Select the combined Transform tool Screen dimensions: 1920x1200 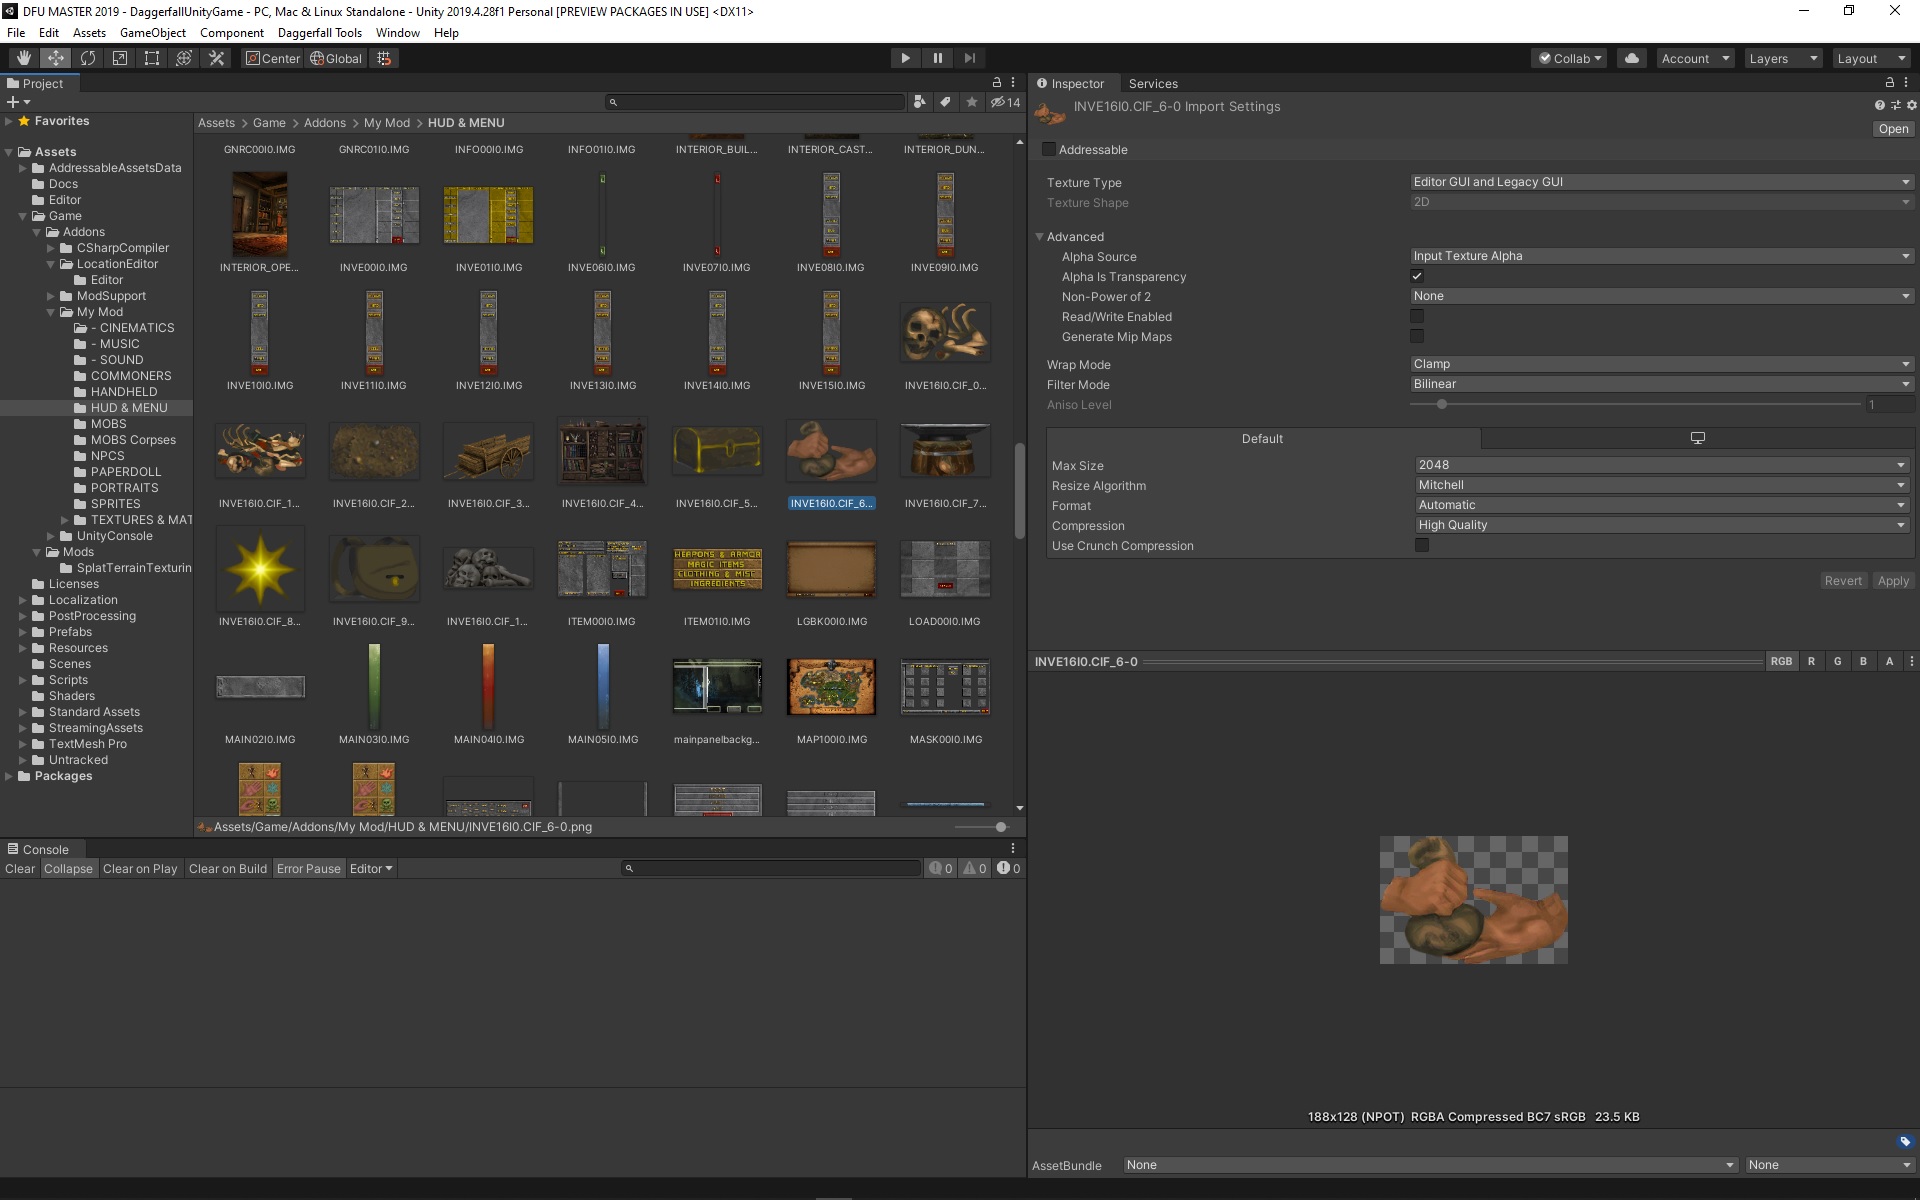(x=183, y=58)
